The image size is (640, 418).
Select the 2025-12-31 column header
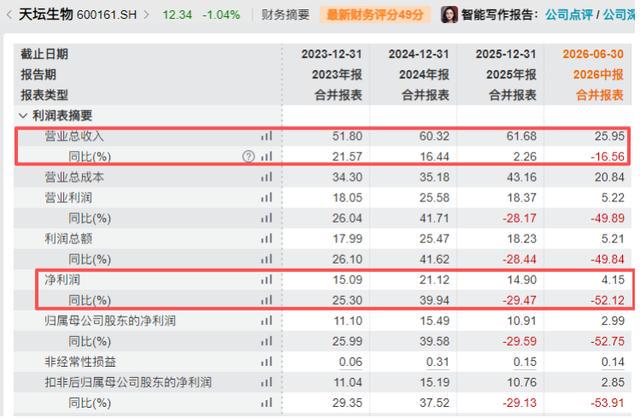[506, 54]
